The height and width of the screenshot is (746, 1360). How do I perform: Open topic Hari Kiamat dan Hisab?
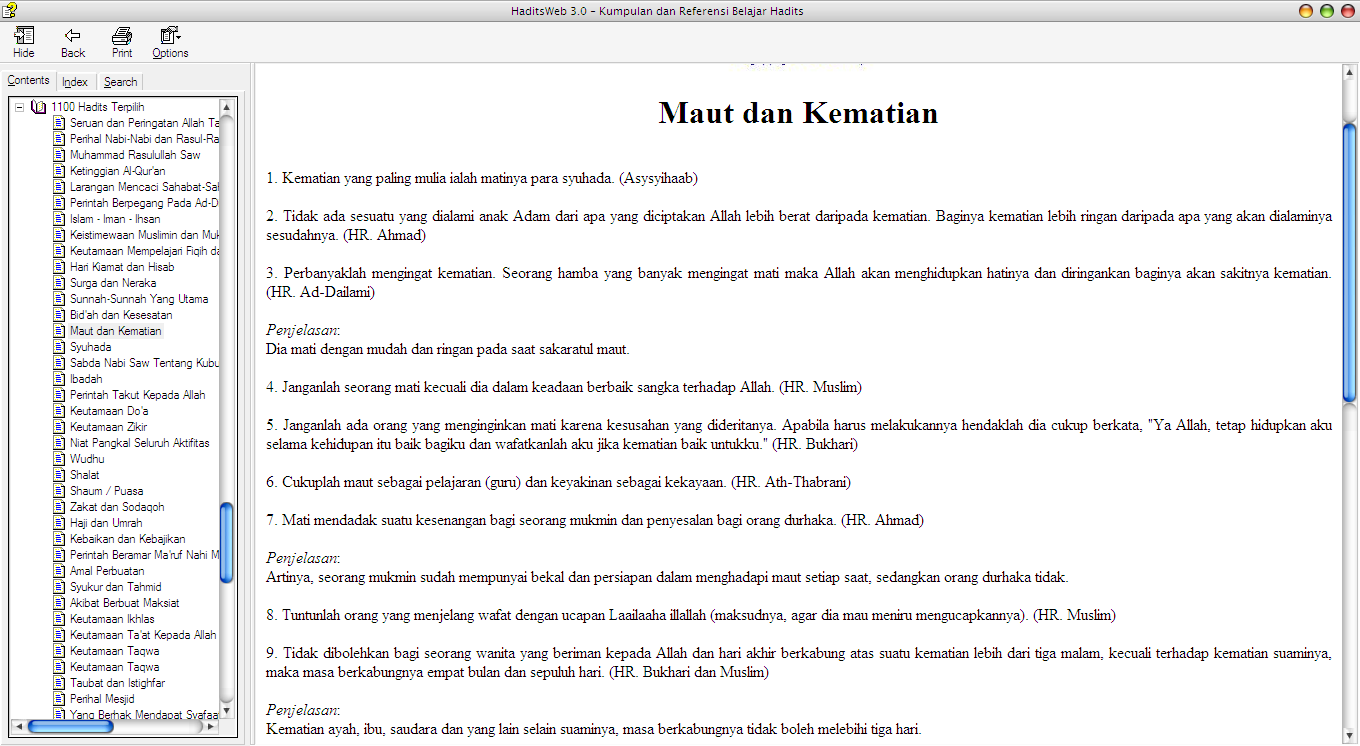click(x=122, y=267)
